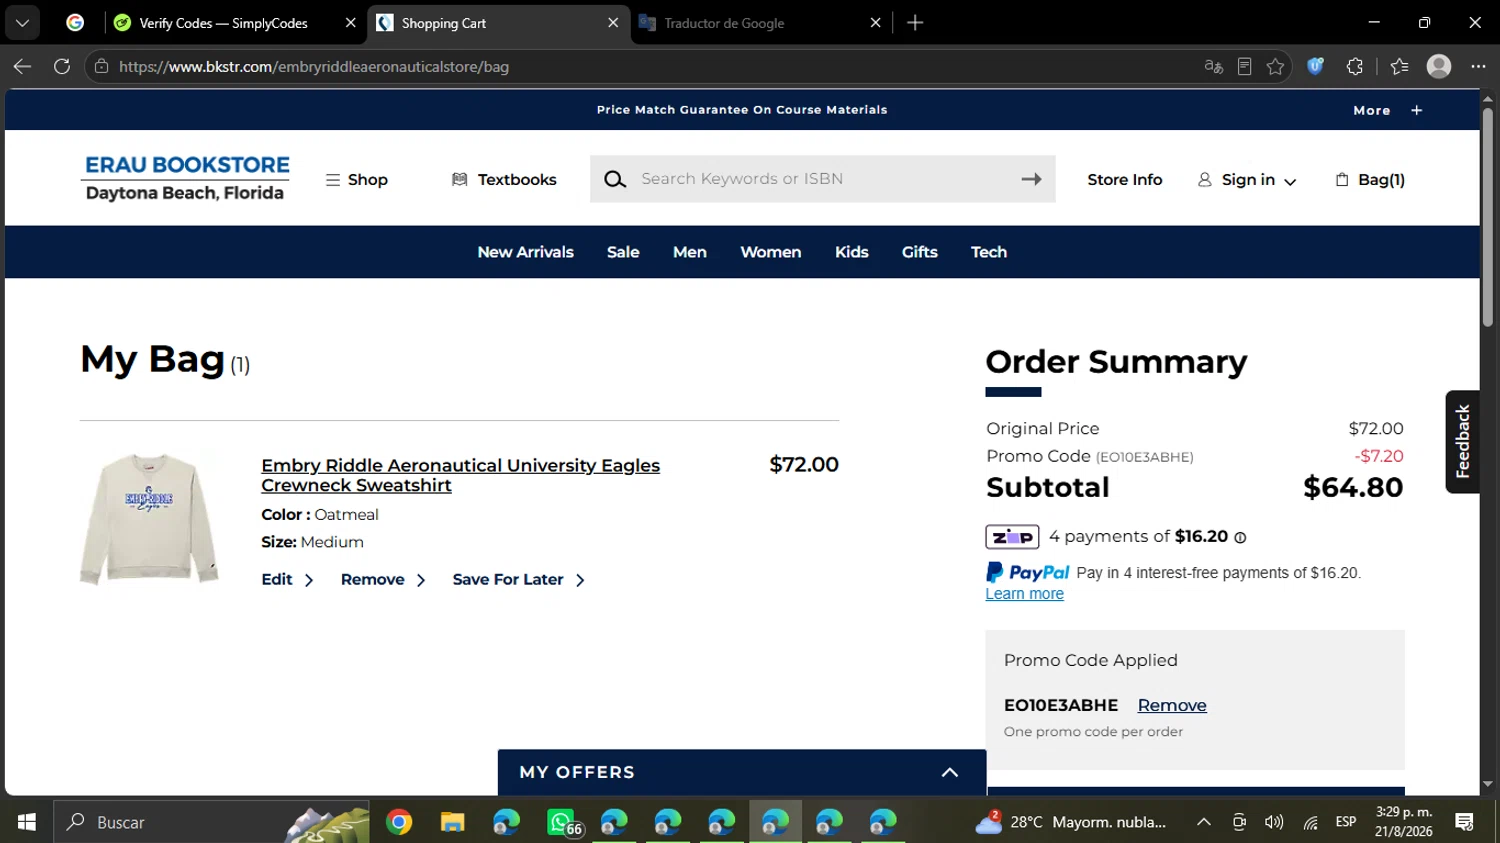The width and height of the screenshot is (1500, 843).
Task: Submit search with the arrow icon
Action: (1031, 179)
